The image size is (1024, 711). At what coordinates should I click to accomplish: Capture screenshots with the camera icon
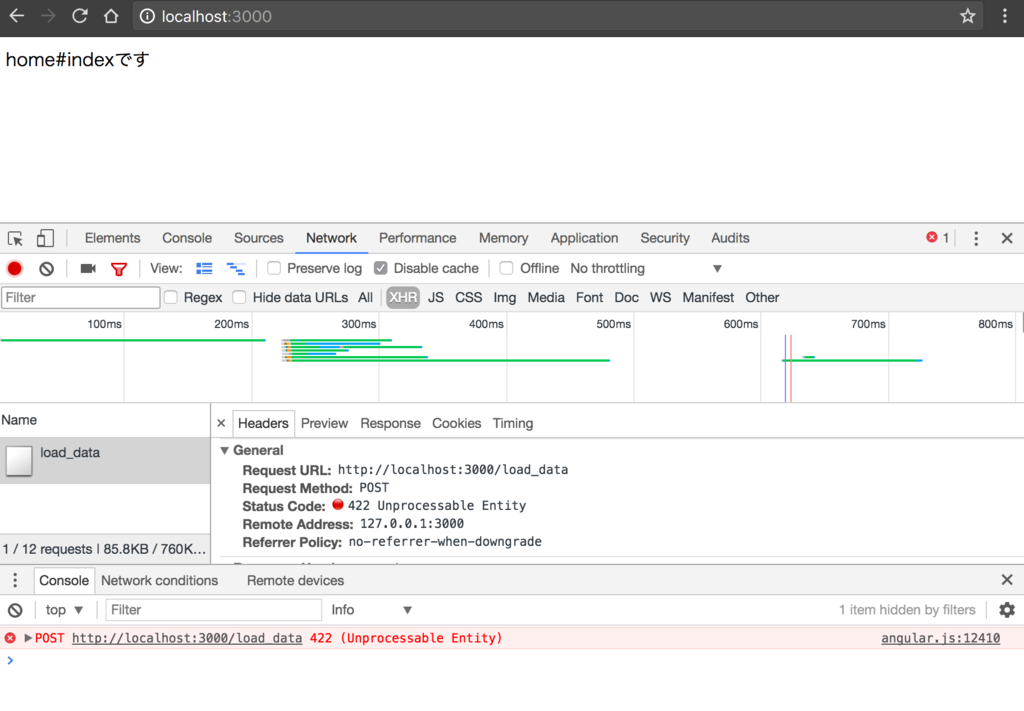(x=88, y=268)
